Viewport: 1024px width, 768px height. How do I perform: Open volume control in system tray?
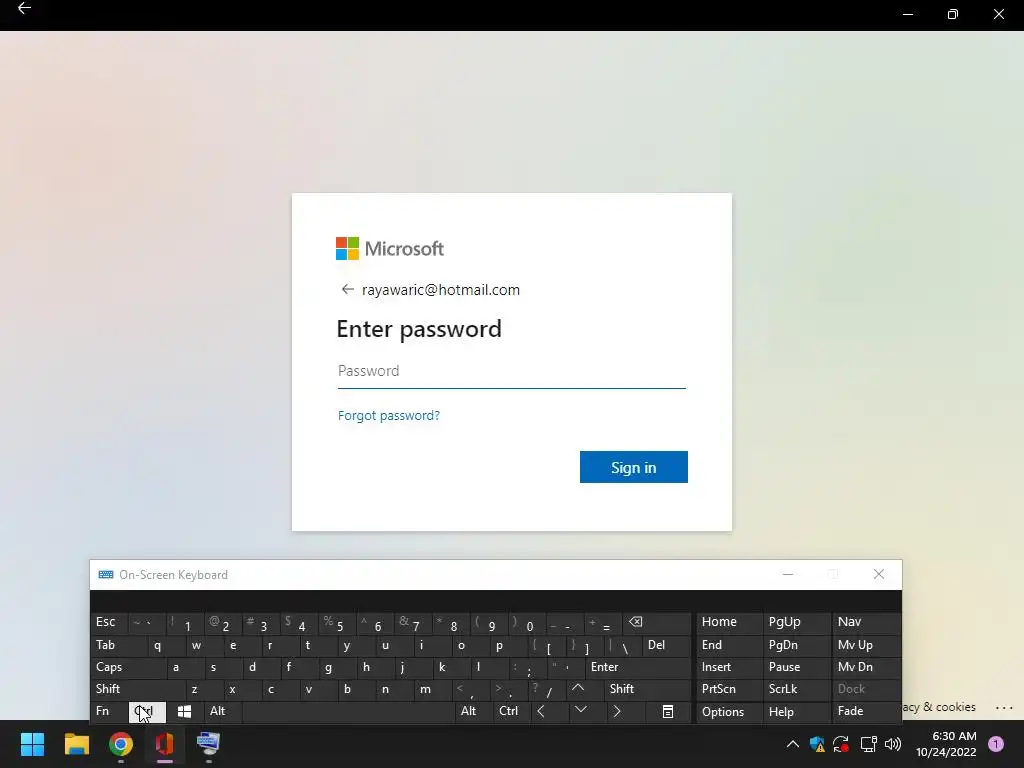coord(893,744)
